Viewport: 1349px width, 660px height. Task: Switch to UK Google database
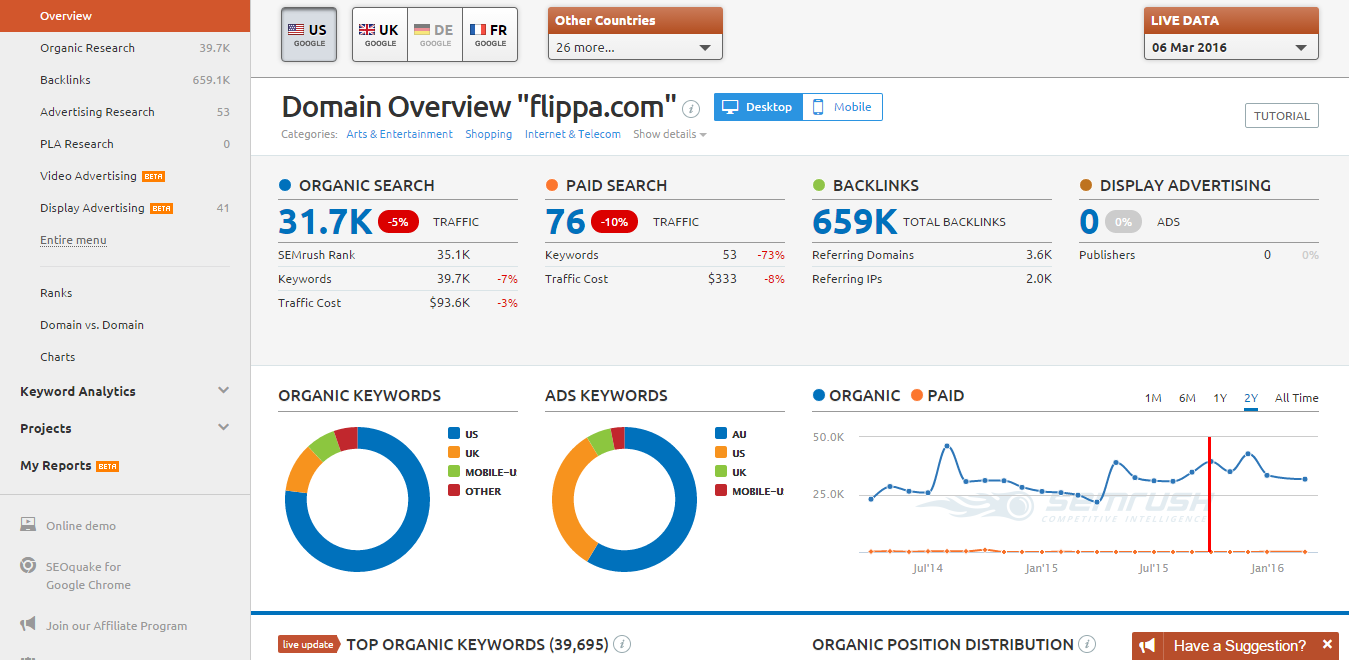[380, 35]
